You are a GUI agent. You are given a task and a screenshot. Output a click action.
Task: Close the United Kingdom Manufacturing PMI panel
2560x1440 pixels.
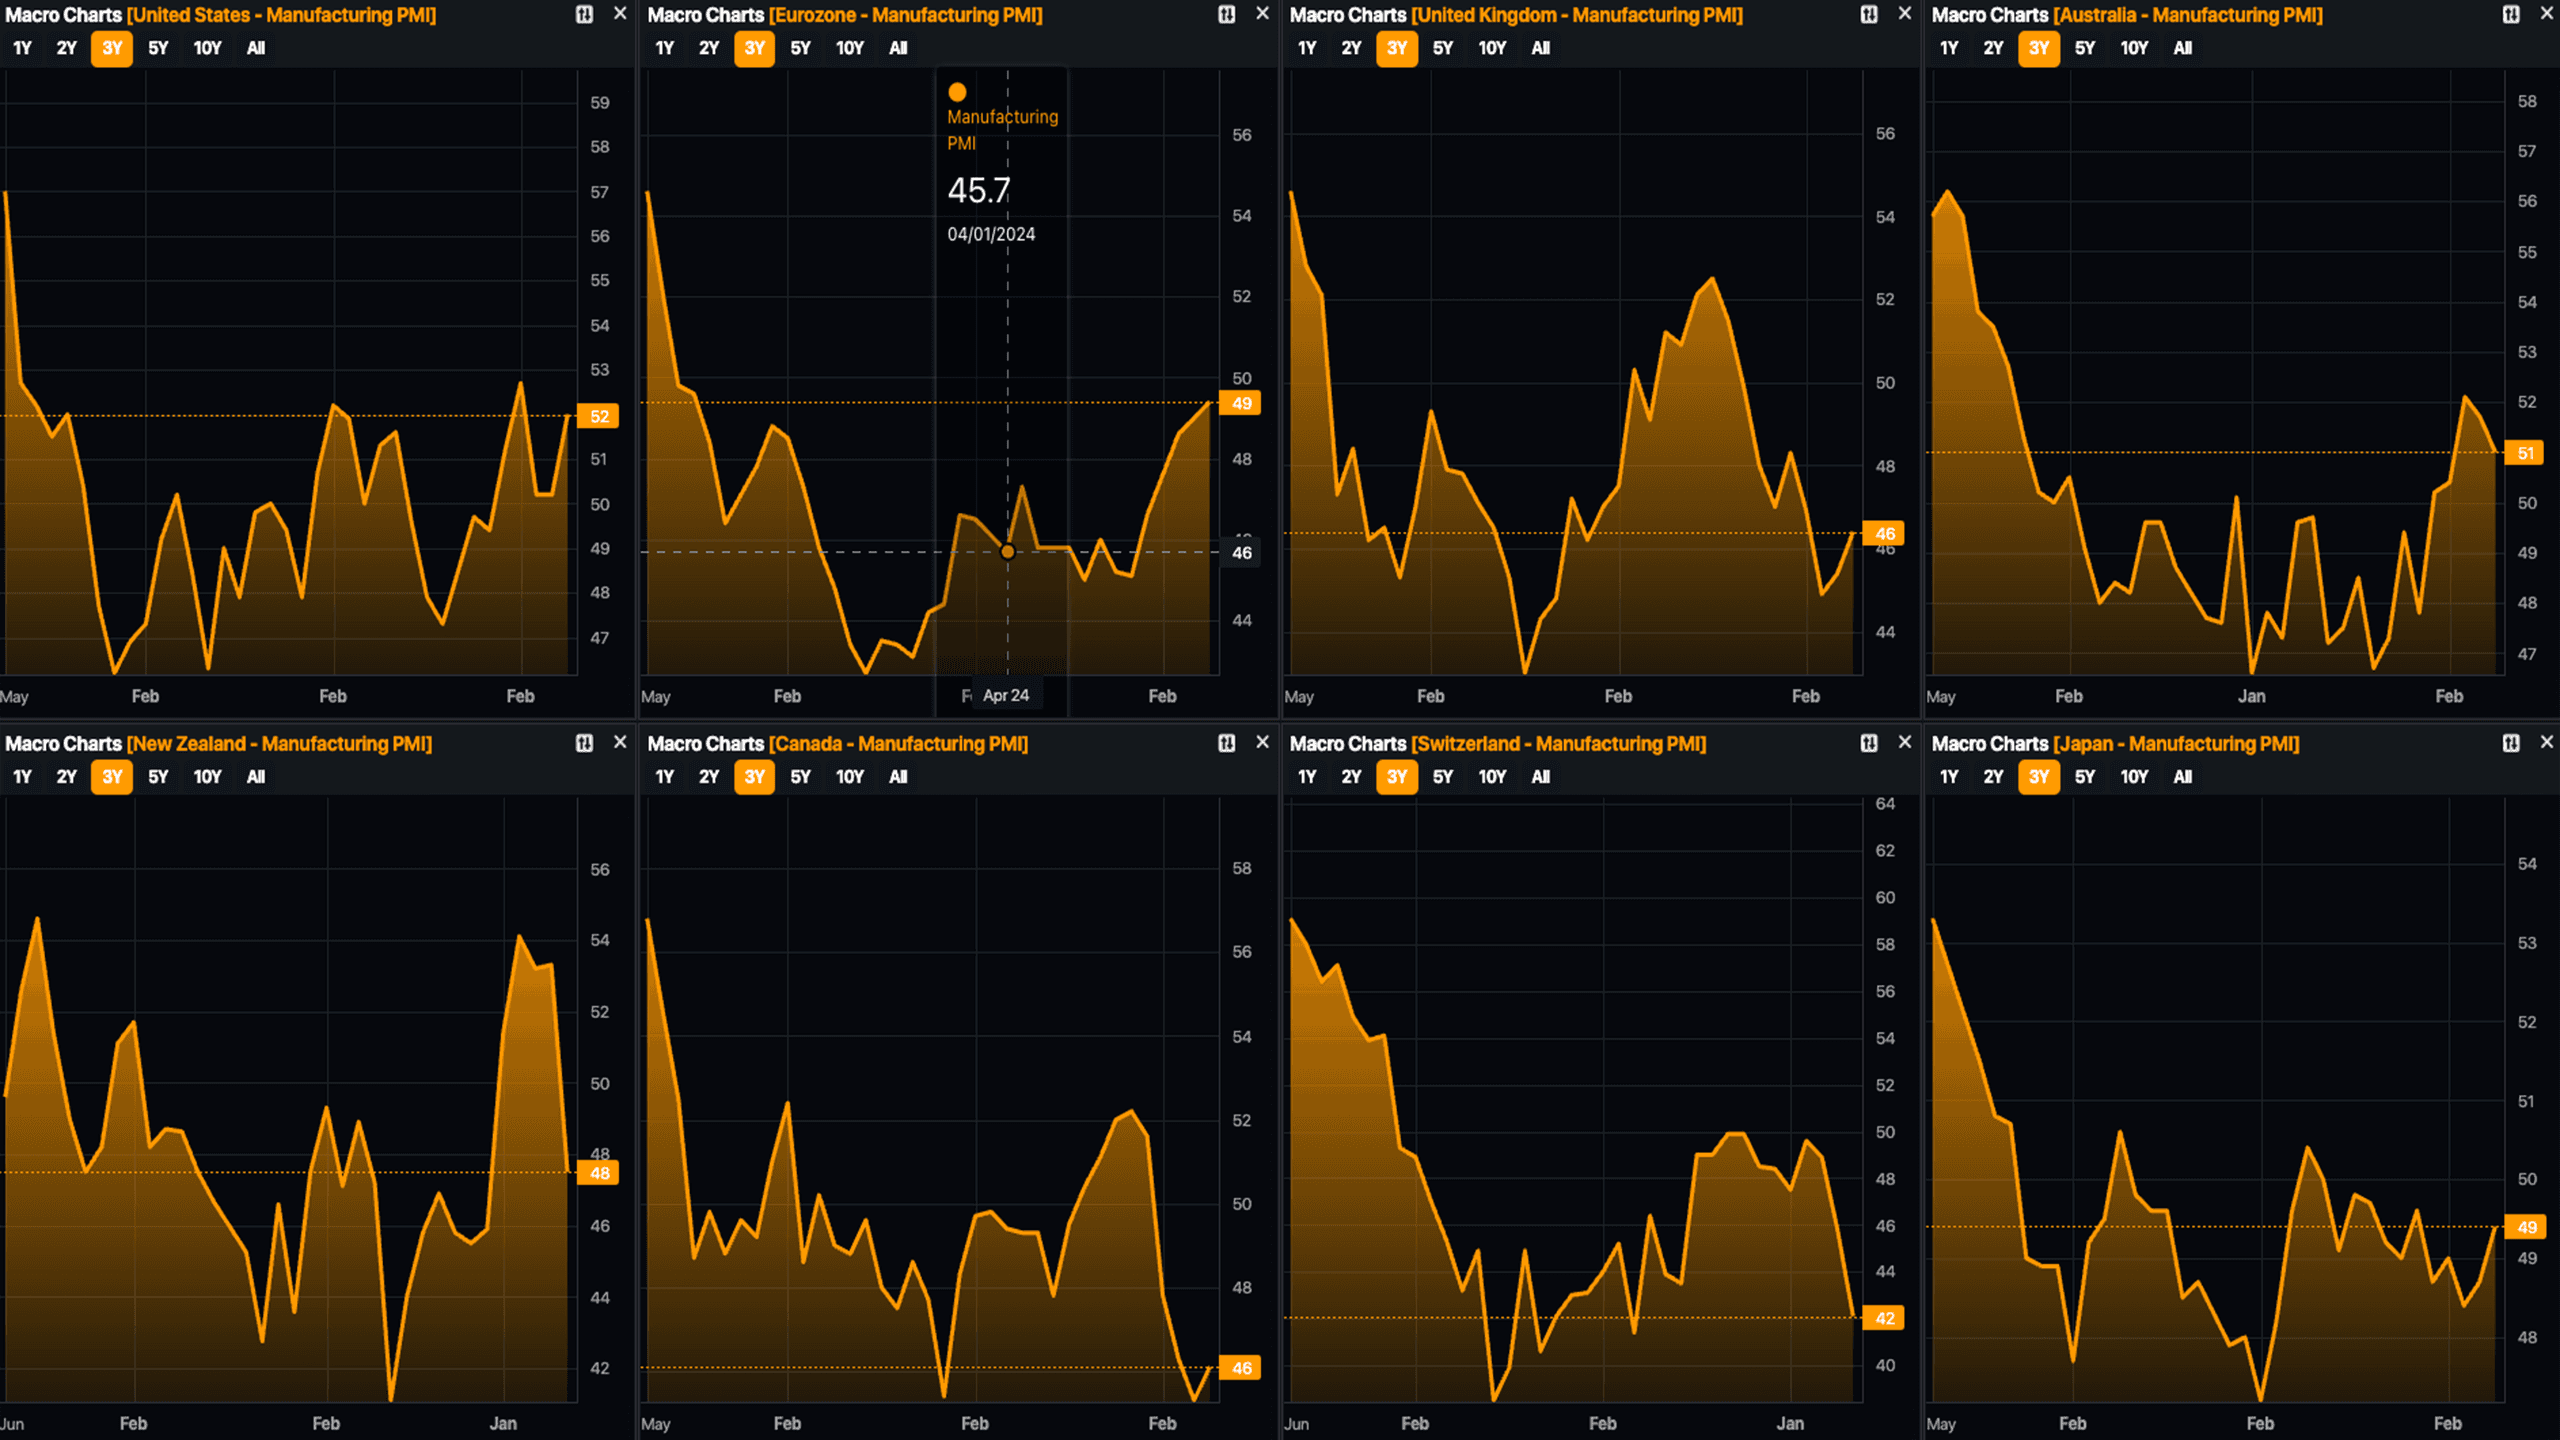[x=1904, y=14]
